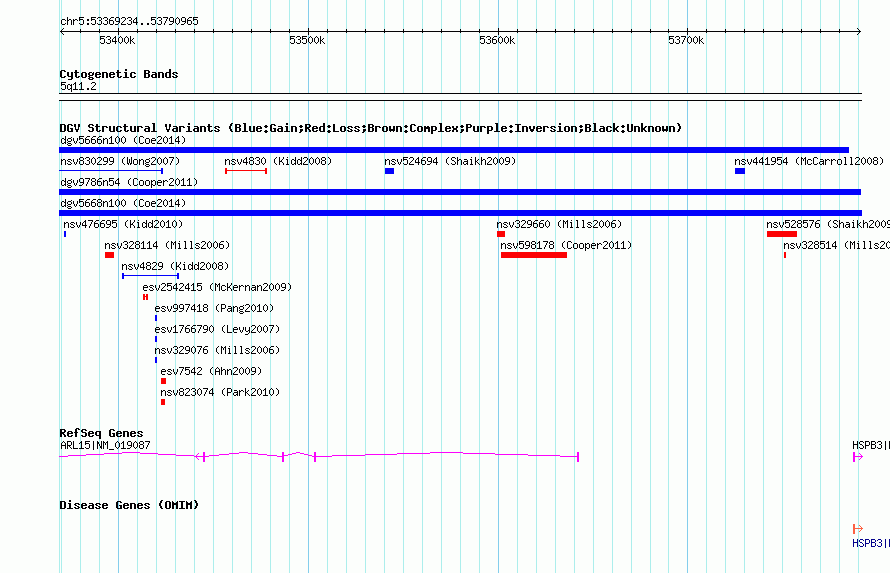Screen dimensions: 890x573
Task: Open the nsv524694 (Shaikh2009) variant label
Action: coord(450,161)
